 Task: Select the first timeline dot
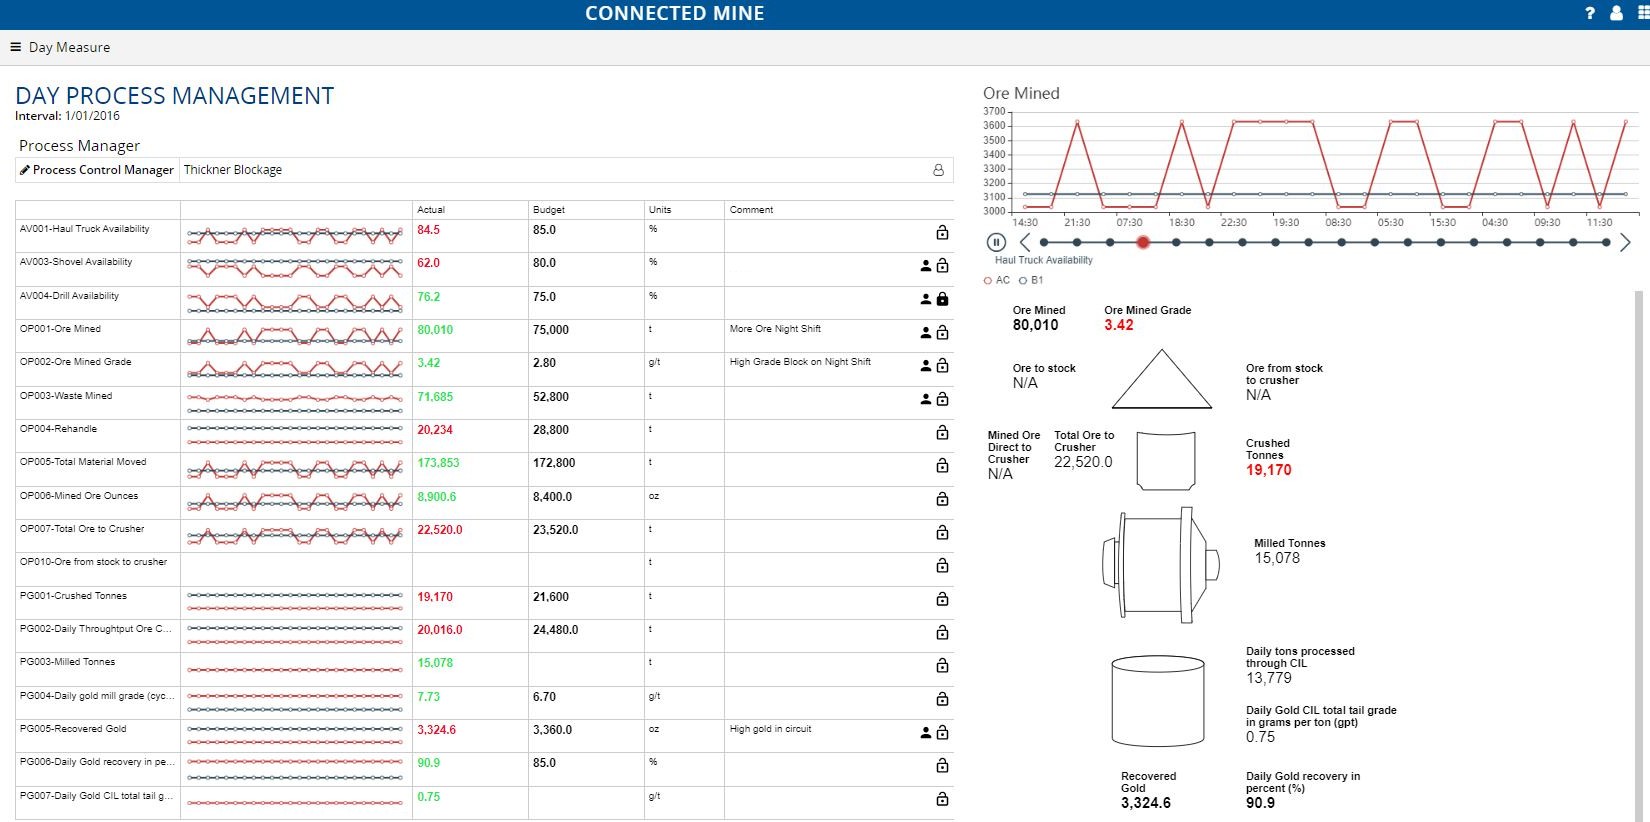coord(1044,242)
